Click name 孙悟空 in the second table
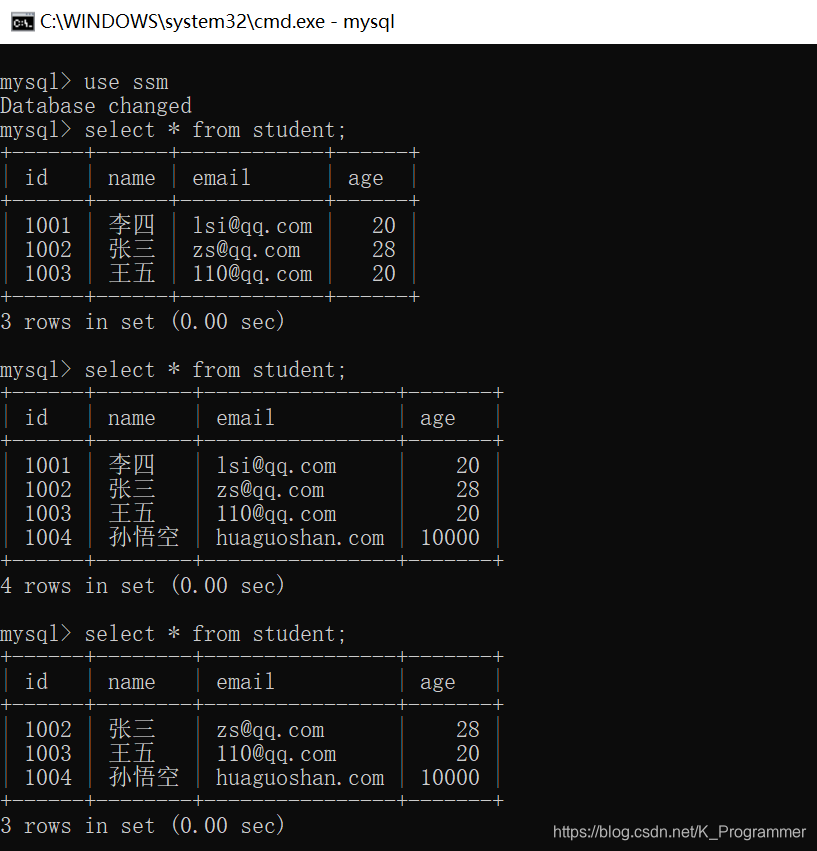This screenshot has height=851, width=817. click(144, 537)
